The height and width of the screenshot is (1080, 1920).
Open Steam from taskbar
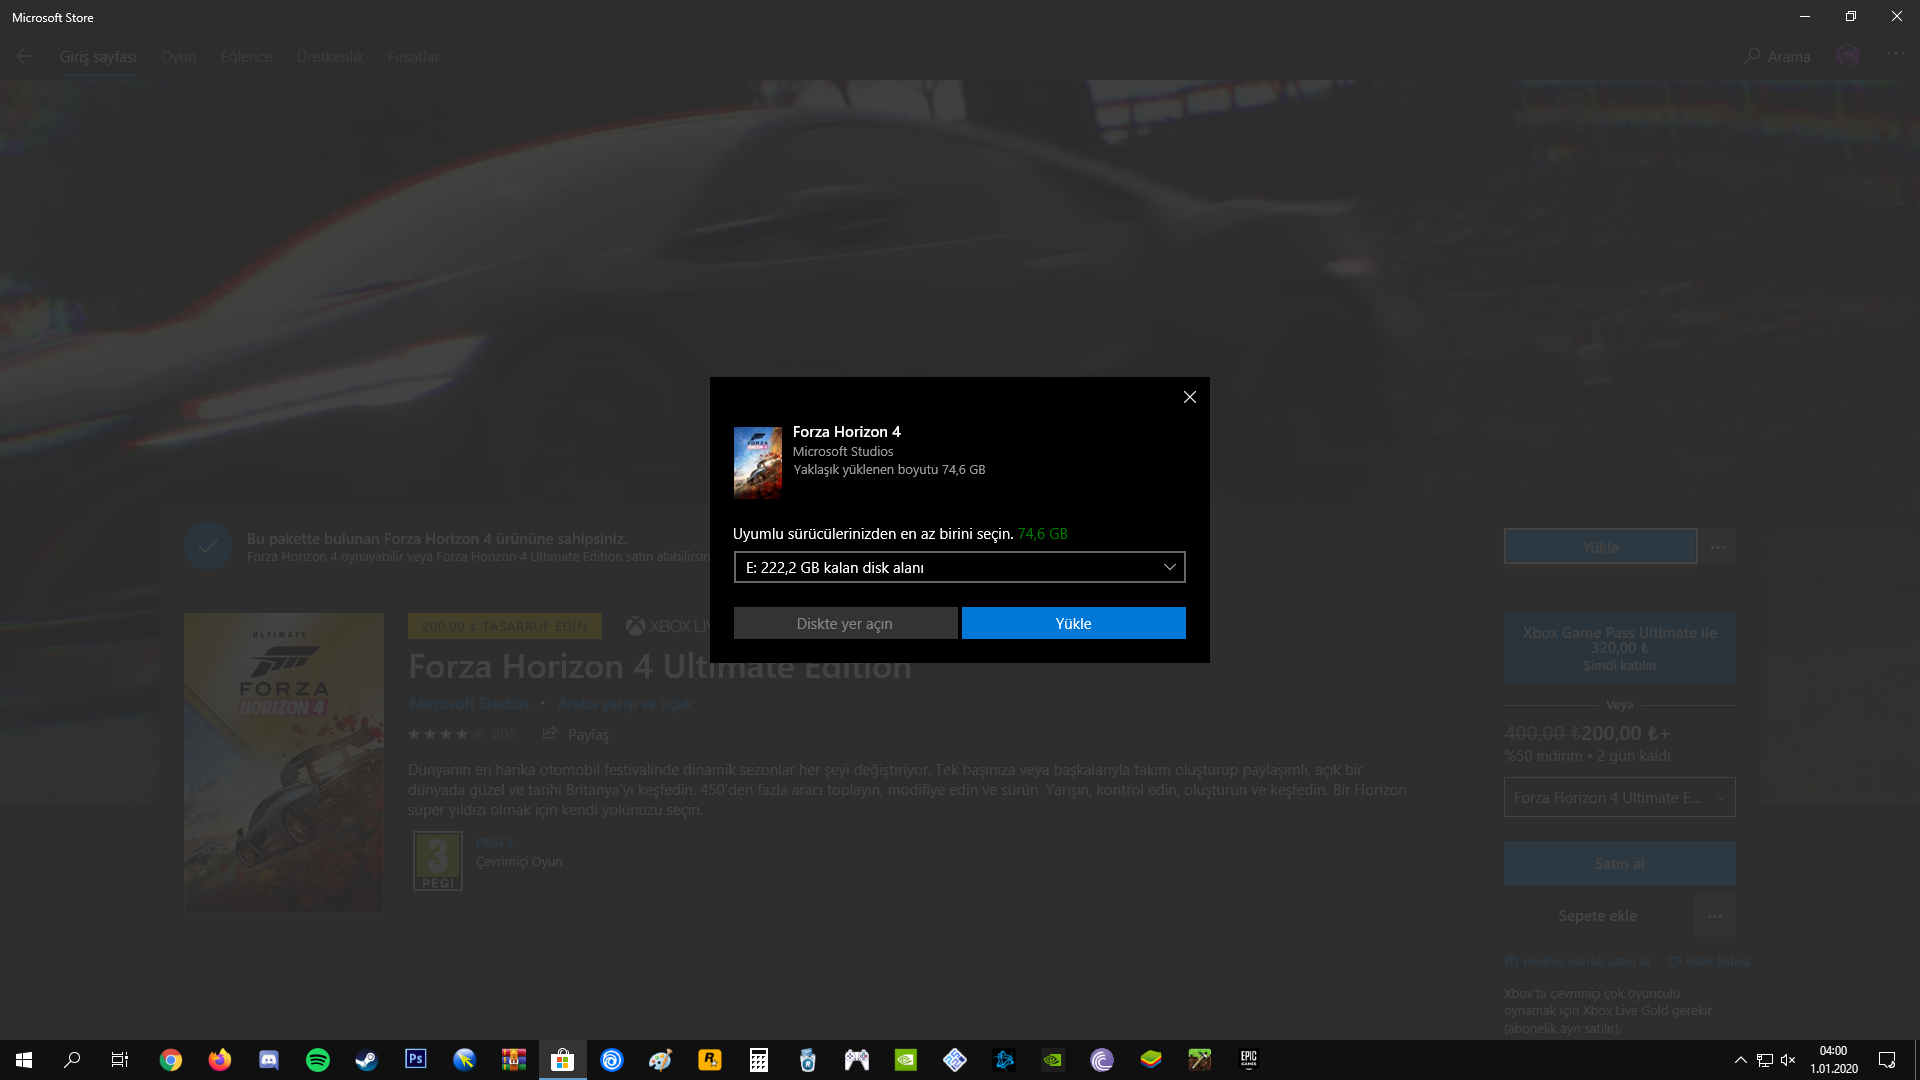[x=366, y=1060]
